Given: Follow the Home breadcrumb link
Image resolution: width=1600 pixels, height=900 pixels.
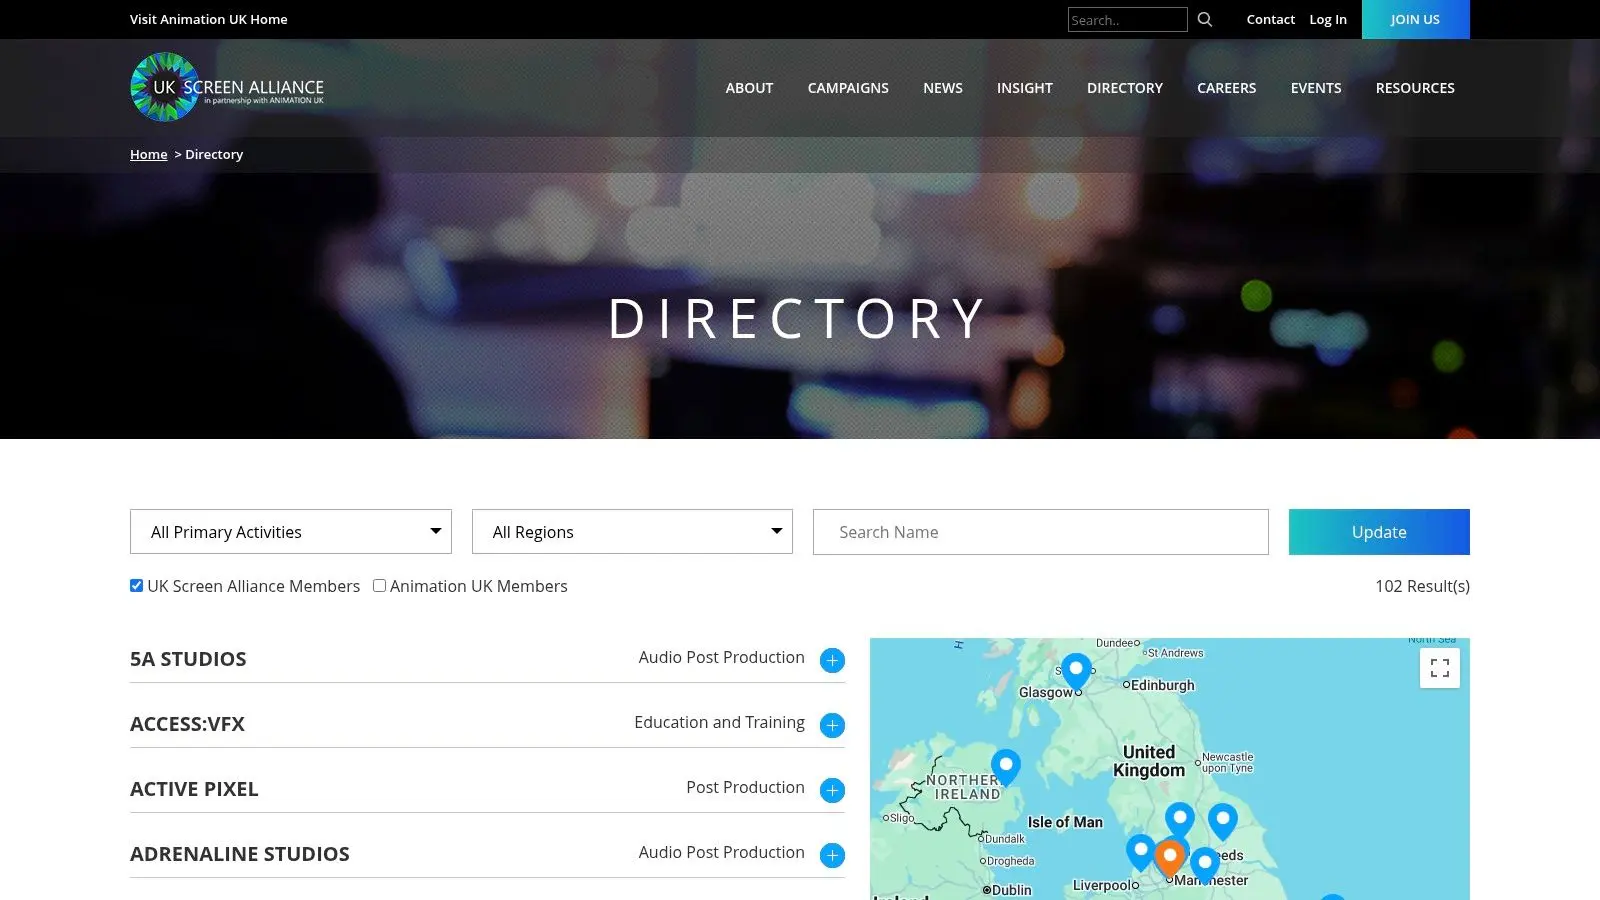Looking at the screenshot, I should click(x=148, y=154).
